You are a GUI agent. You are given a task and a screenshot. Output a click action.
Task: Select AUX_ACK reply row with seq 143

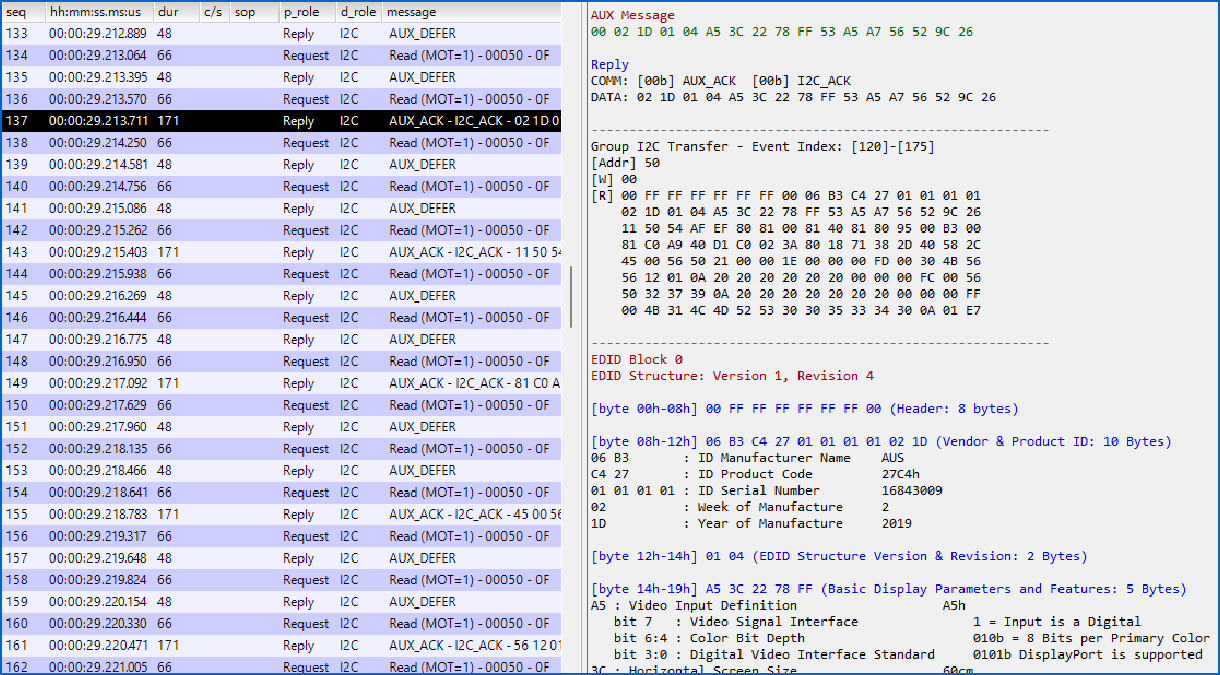(280, 252)
